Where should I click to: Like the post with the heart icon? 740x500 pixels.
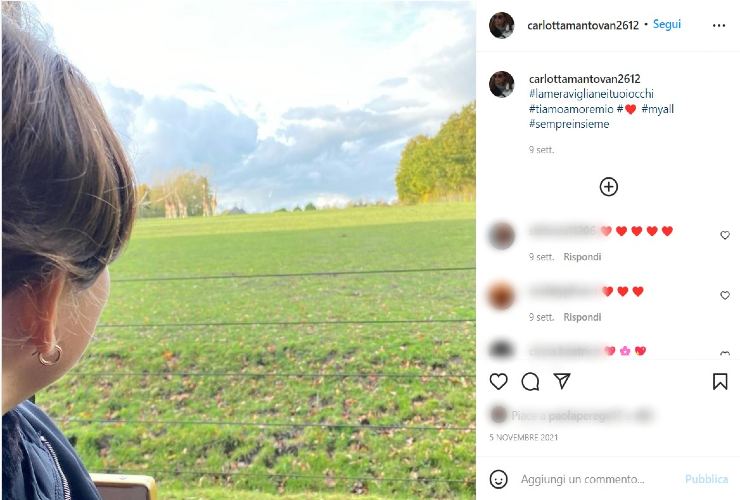[x=498, y=381]
